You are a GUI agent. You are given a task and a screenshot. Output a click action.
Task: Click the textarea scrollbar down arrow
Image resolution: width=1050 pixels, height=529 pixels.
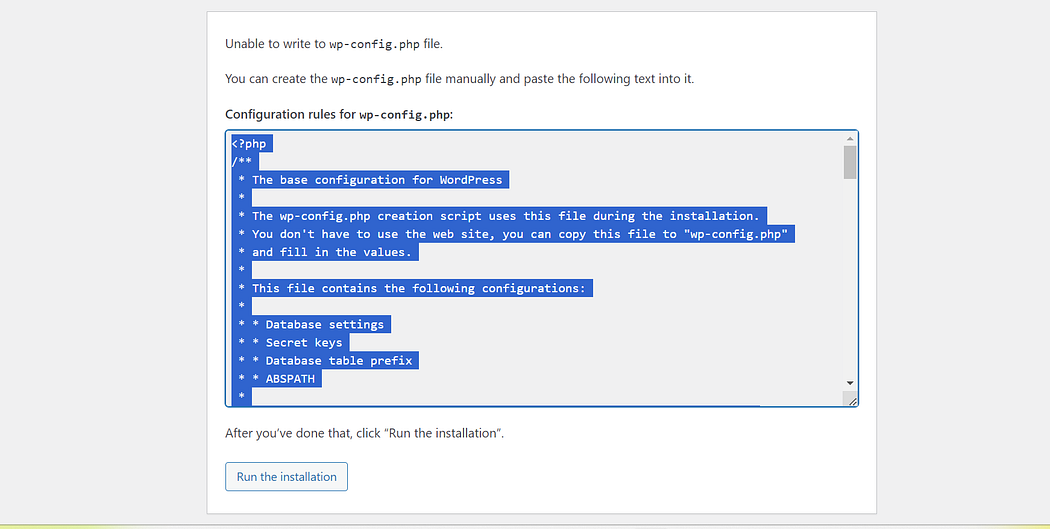pyautogui.click(x=850, y=383)
